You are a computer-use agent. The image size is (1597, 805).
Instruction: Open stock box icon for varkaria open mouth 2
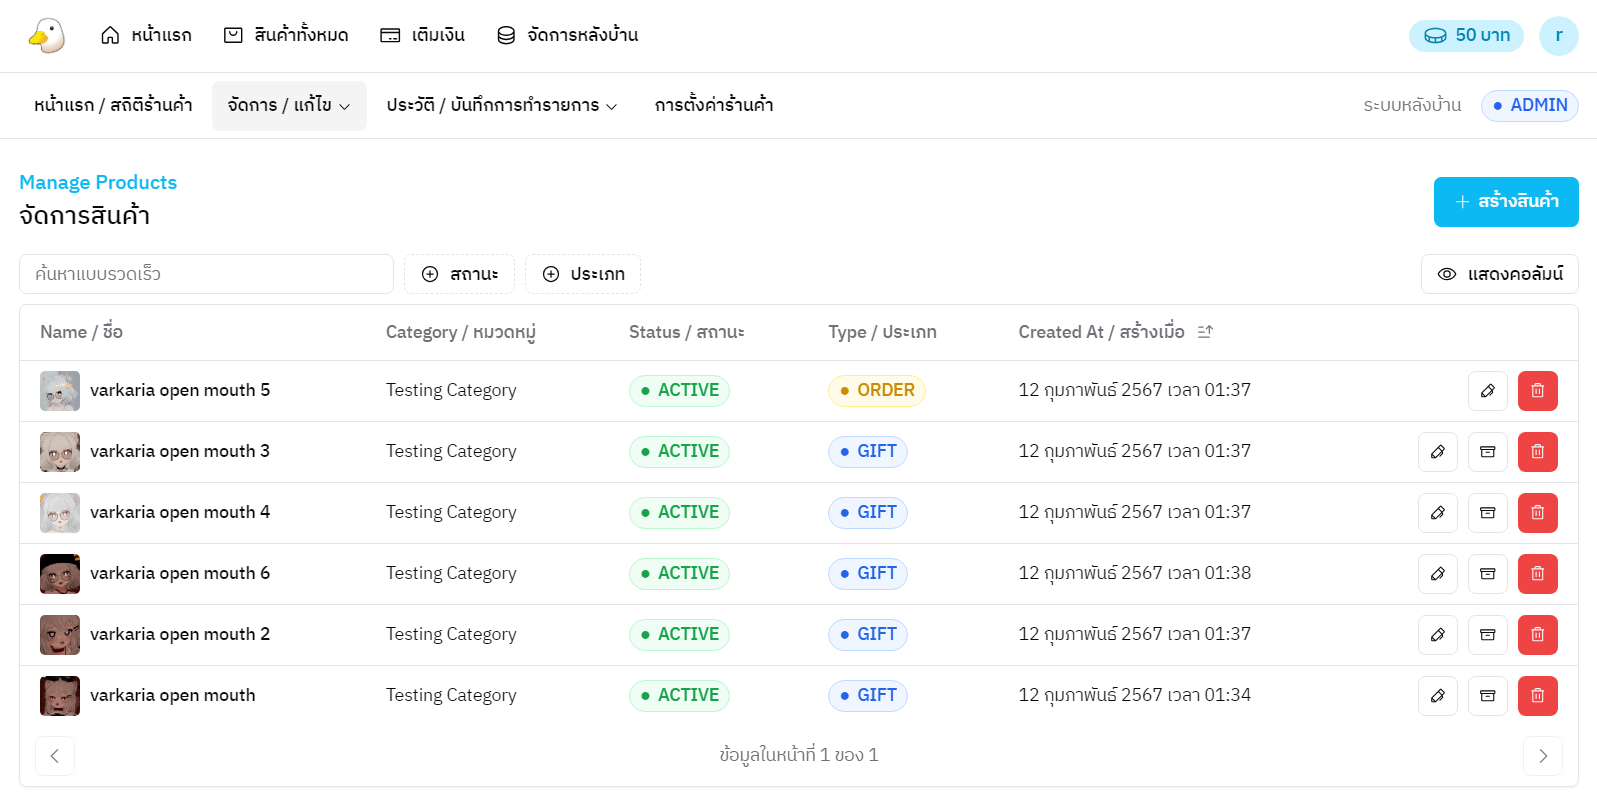(1487, 635)
